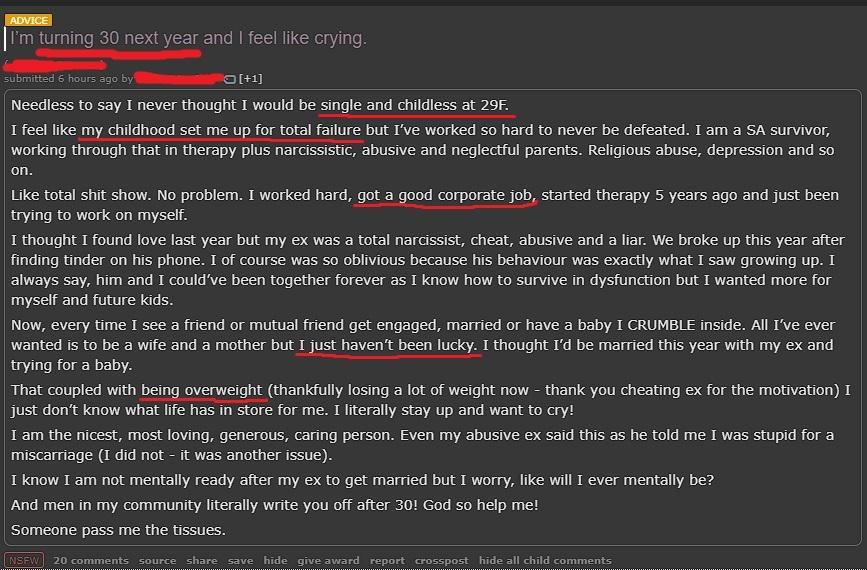Click the [+1] vote weight indicator
867x570 pixels.
250,79
